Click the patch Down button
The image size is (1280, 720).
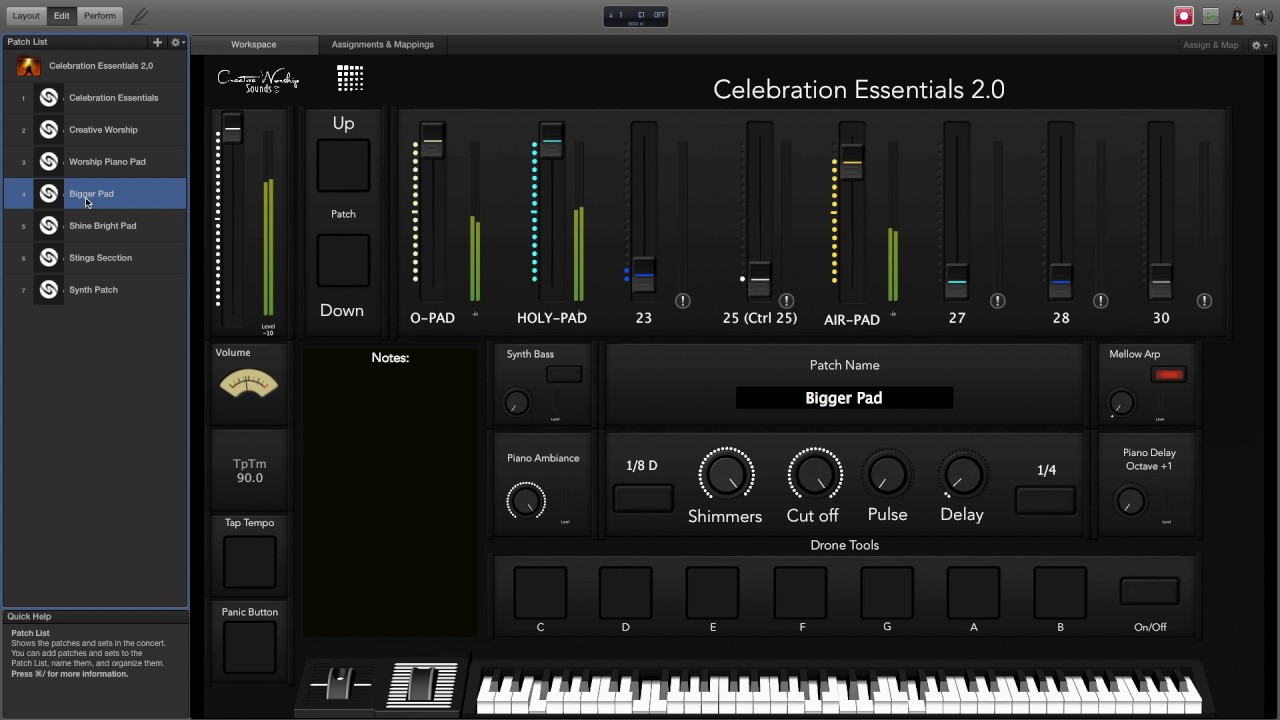(343, 261)
